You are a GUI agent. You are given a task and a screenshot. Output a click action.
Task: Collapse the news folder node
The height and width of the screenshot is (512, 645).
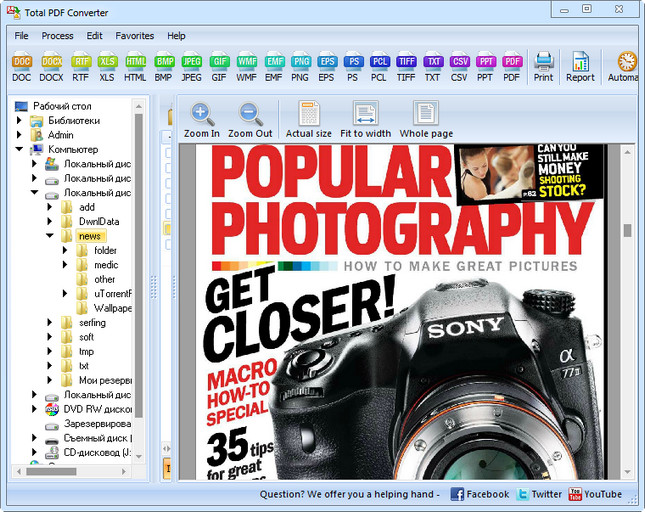tap(50, 236)
